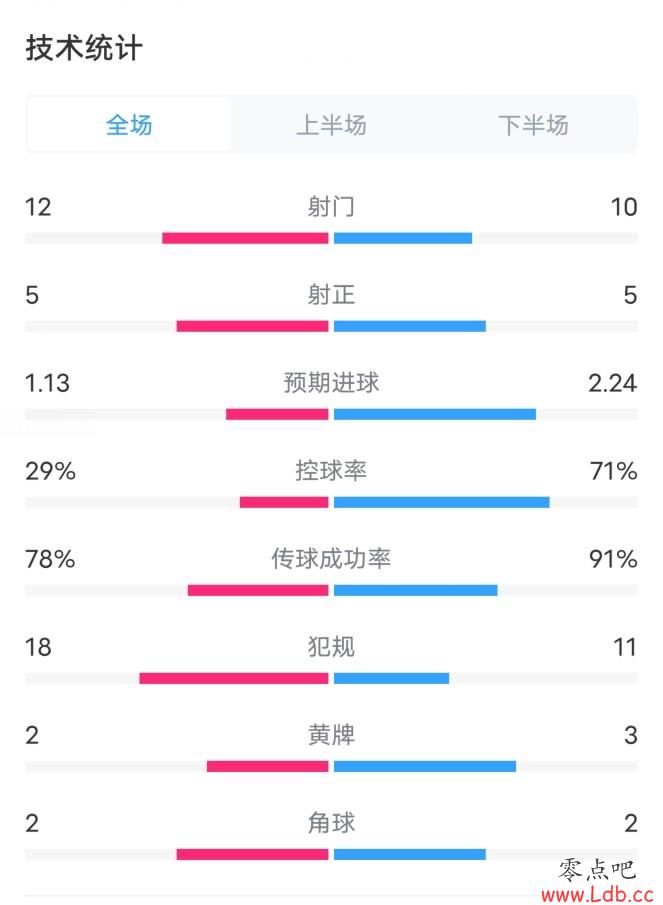
Task: Click the 射门 stat label
Action: click(331, 207)
